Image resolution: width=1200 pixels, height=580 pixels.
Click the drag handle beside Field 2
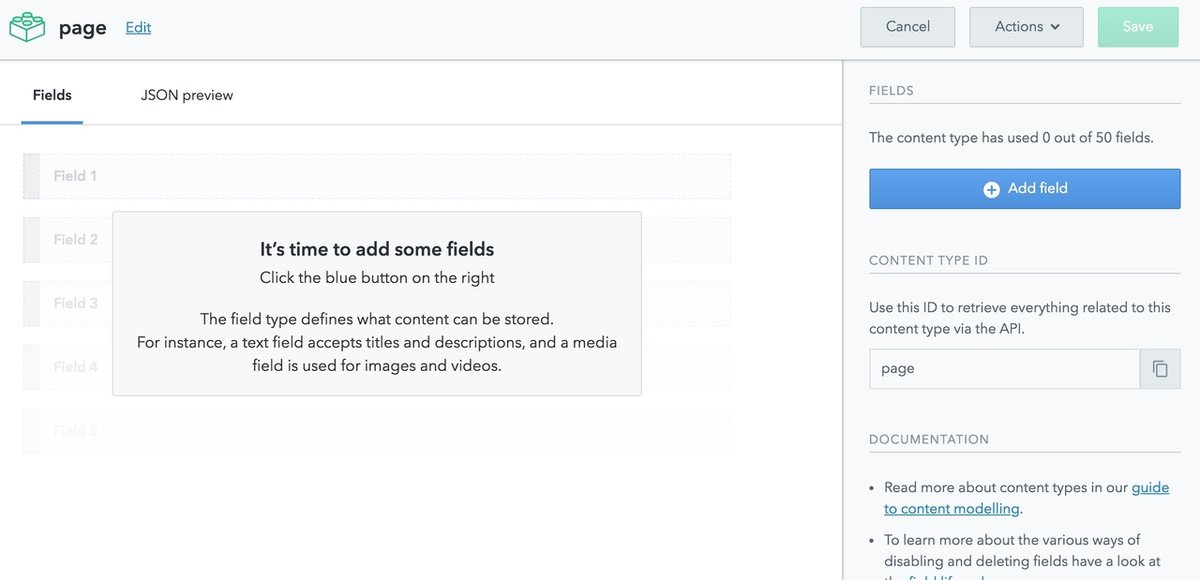click(x=31, y=240)
